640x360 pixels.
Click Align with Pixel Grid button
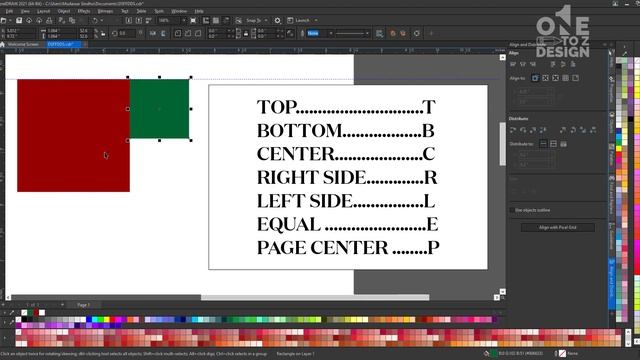point(558,227)
